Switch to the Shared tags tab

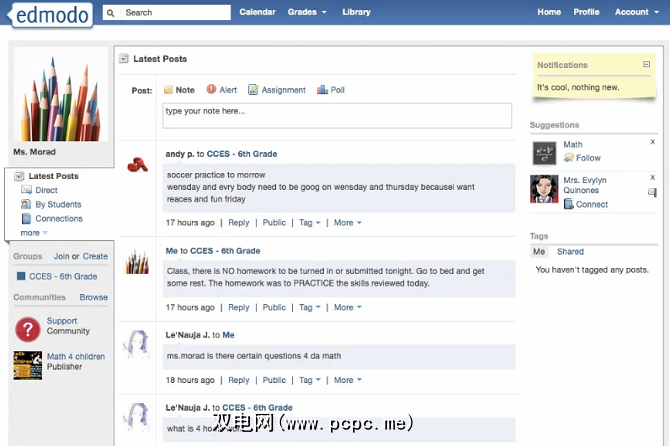[570, 252]
